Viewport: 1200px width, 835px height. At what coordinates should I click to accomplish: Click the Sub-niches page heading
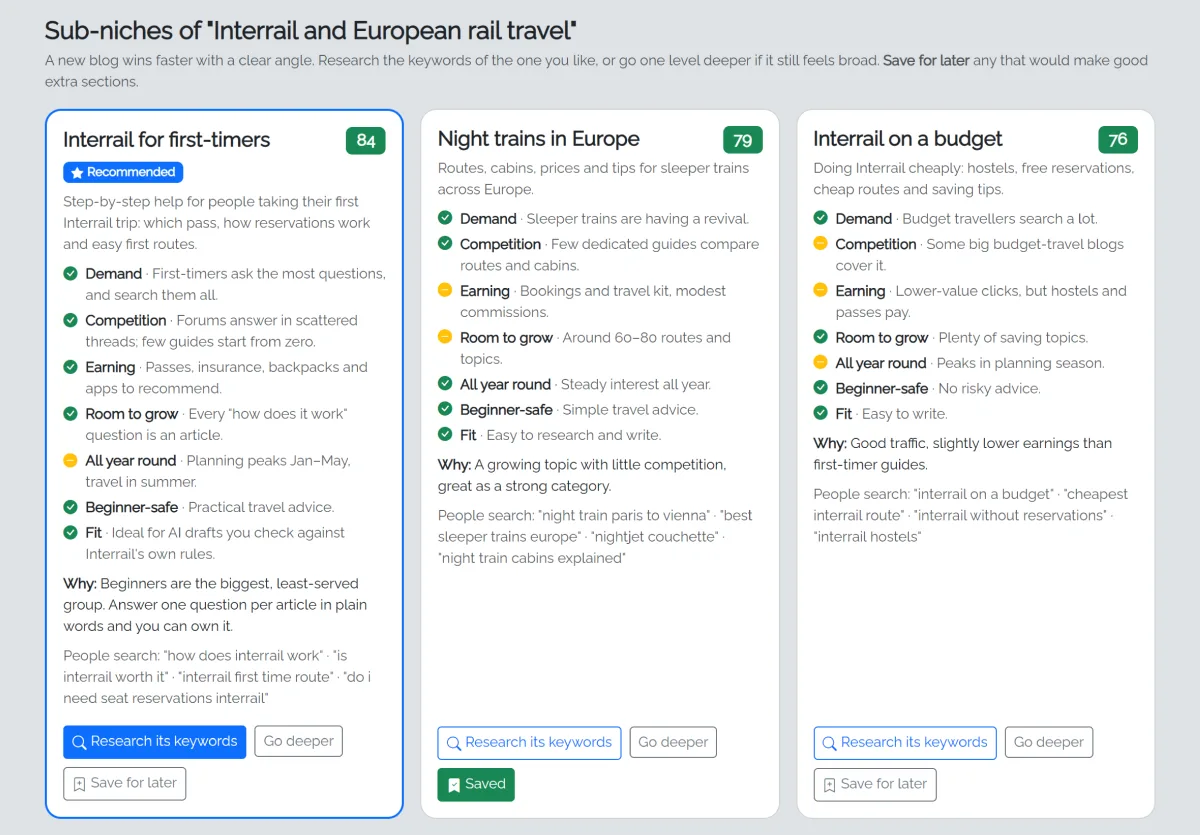coord(311,31)
